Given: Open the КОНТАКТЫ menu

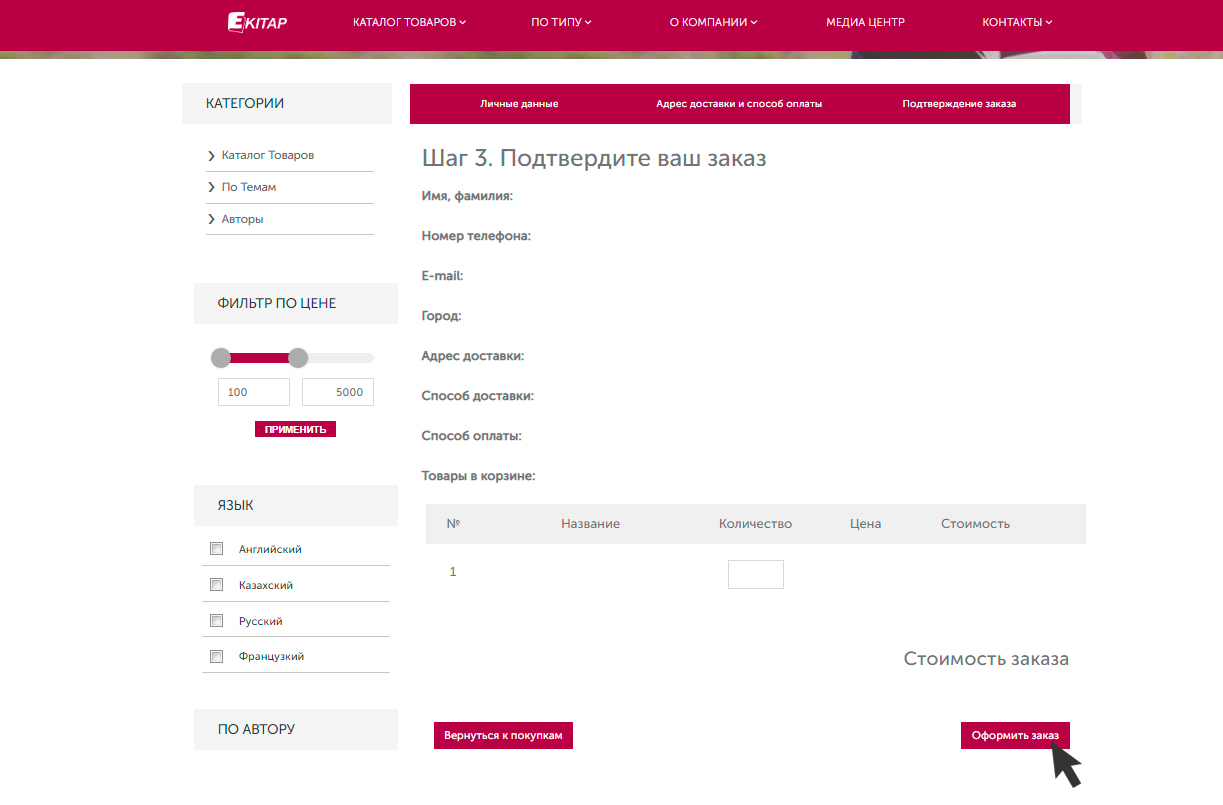Looking at the screenshot, I should point(1017,22).
